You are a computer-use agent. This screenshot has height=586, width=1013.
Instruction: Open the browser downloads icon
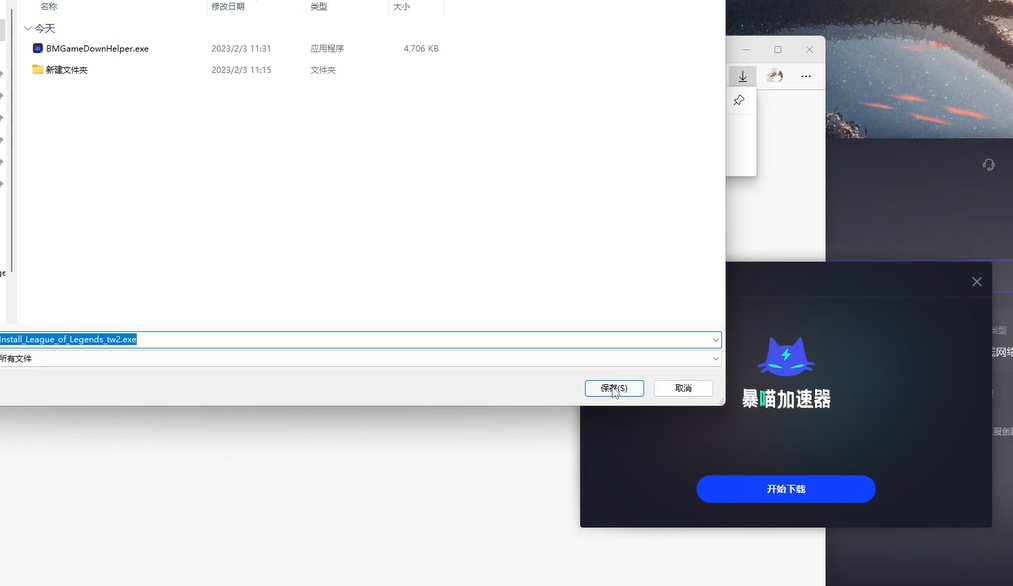742,76
